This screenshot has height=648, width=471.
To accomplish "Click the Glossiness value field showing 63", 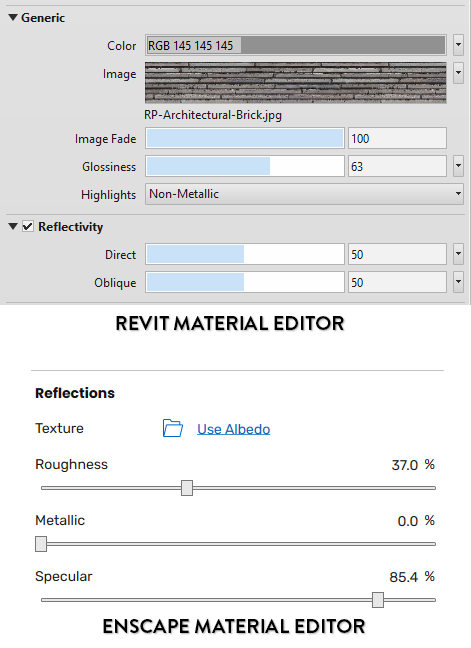I will point(397,166).
